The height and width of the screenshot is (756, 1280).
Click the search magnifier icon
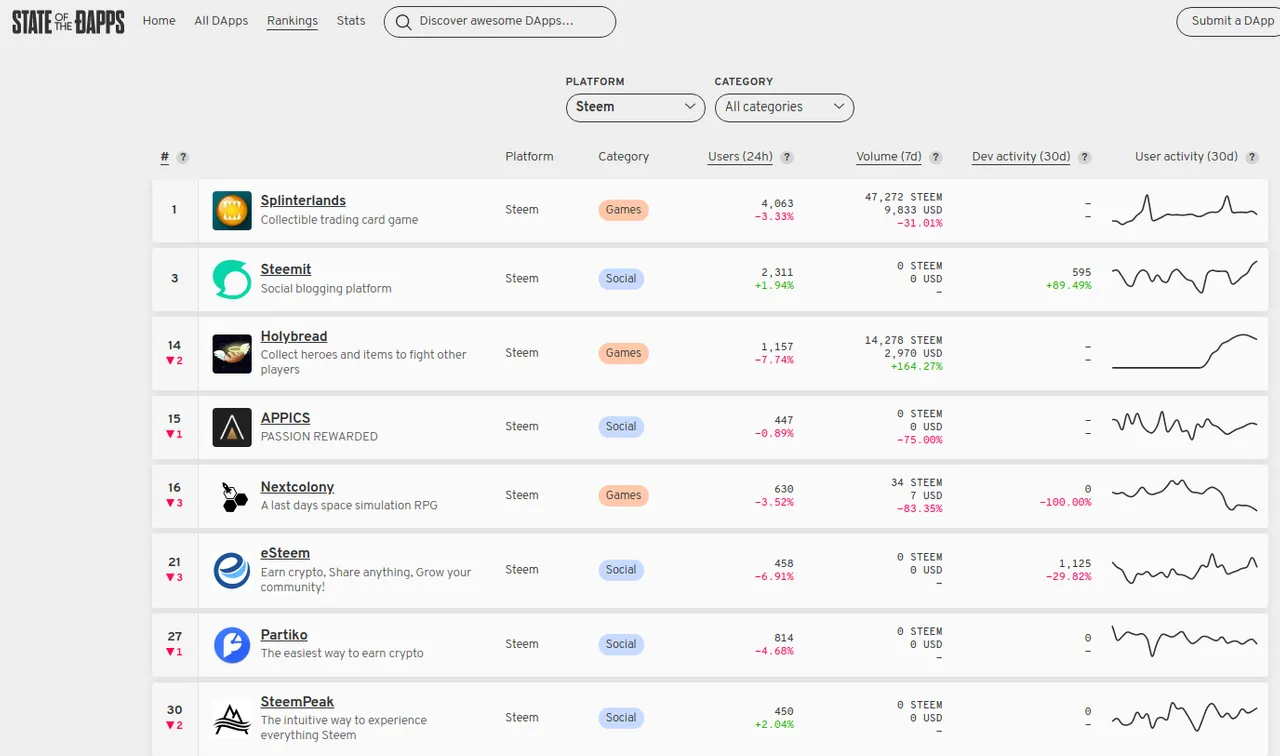(x=402, y=21)
